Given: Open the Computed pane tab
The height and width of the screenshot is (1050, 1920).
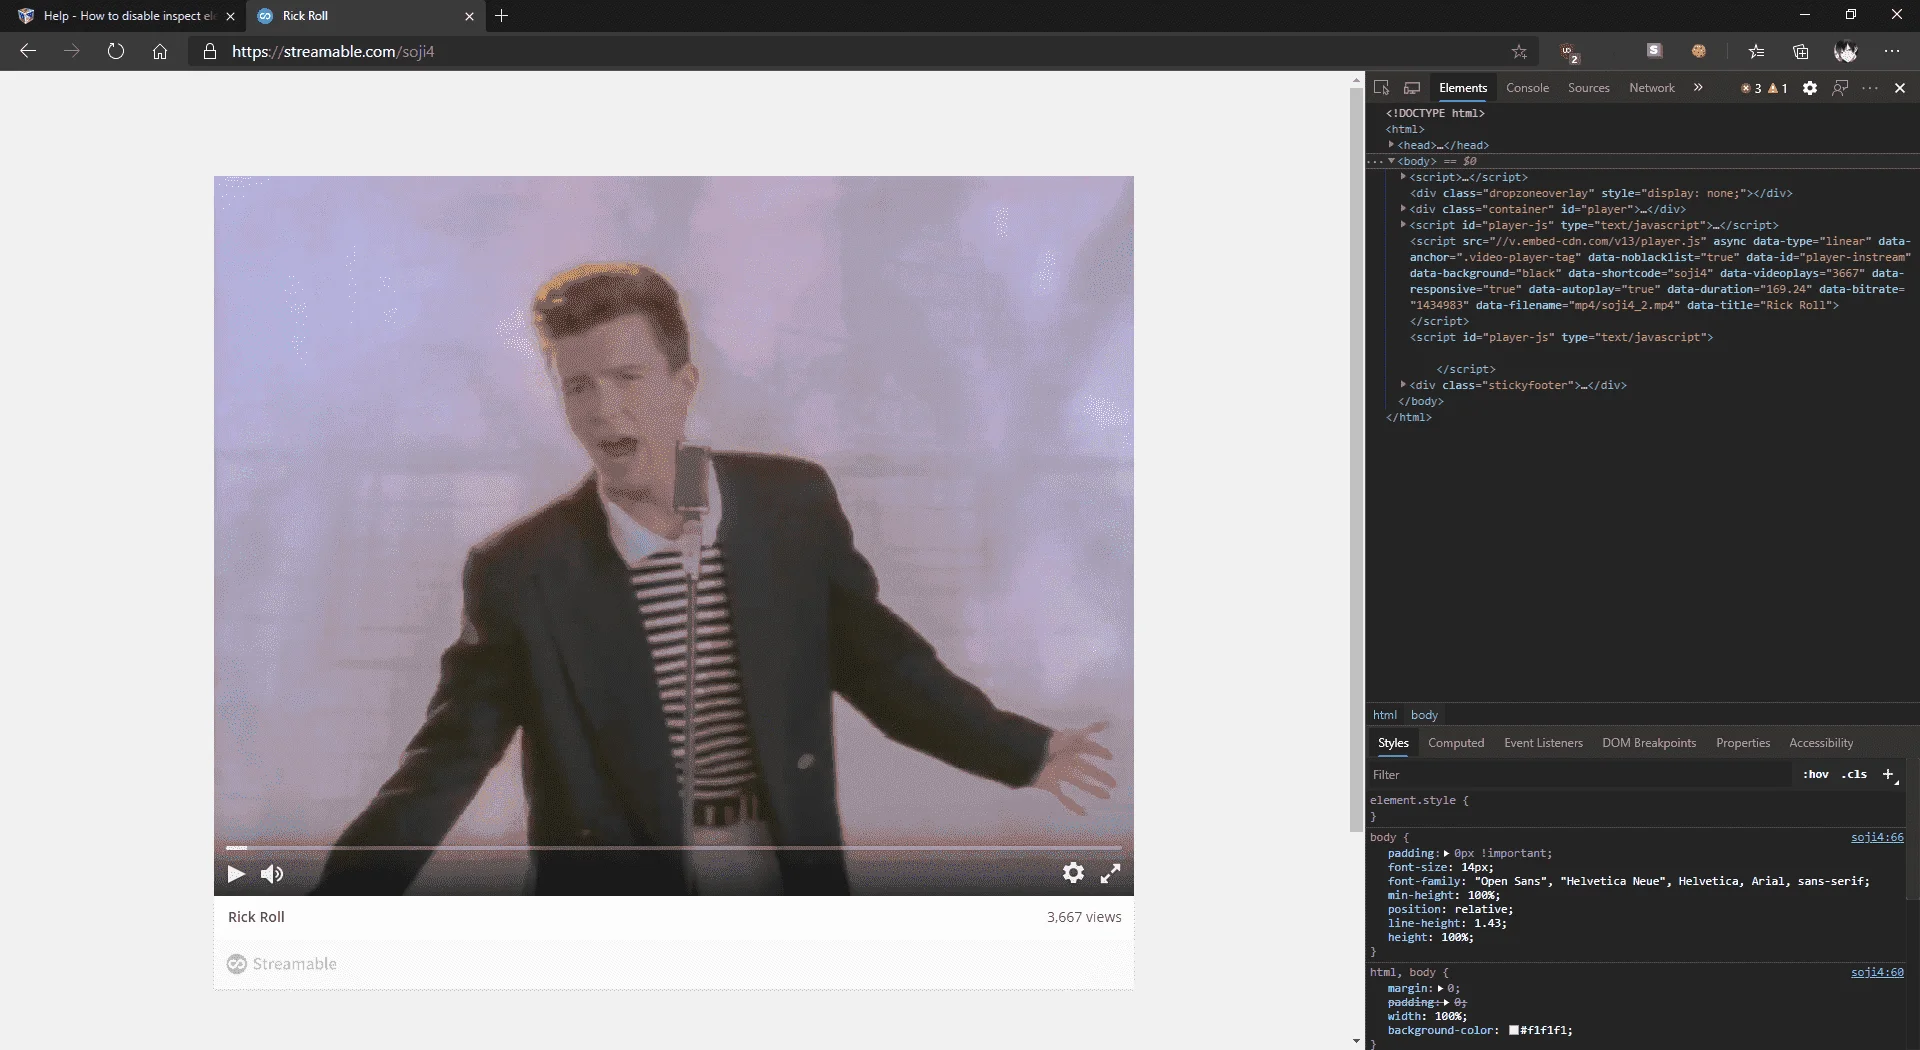Looking at the screenshot, I should pyautogui.click(x=1456, y=743).
